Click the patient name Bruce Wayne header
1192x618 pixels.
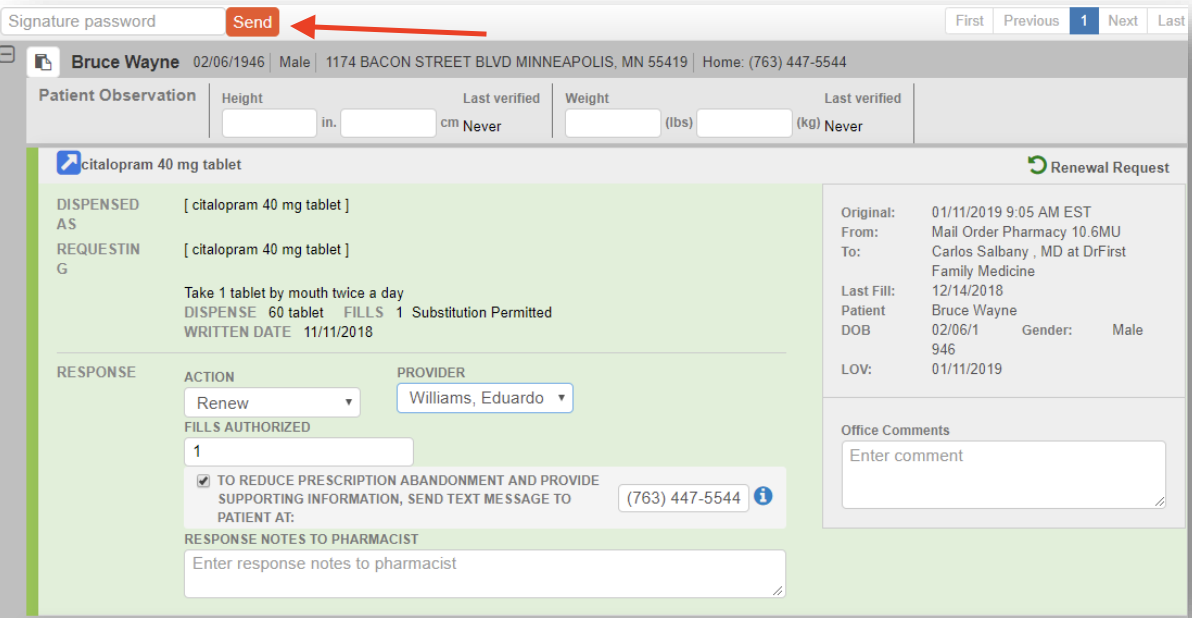tap(125, 62)
